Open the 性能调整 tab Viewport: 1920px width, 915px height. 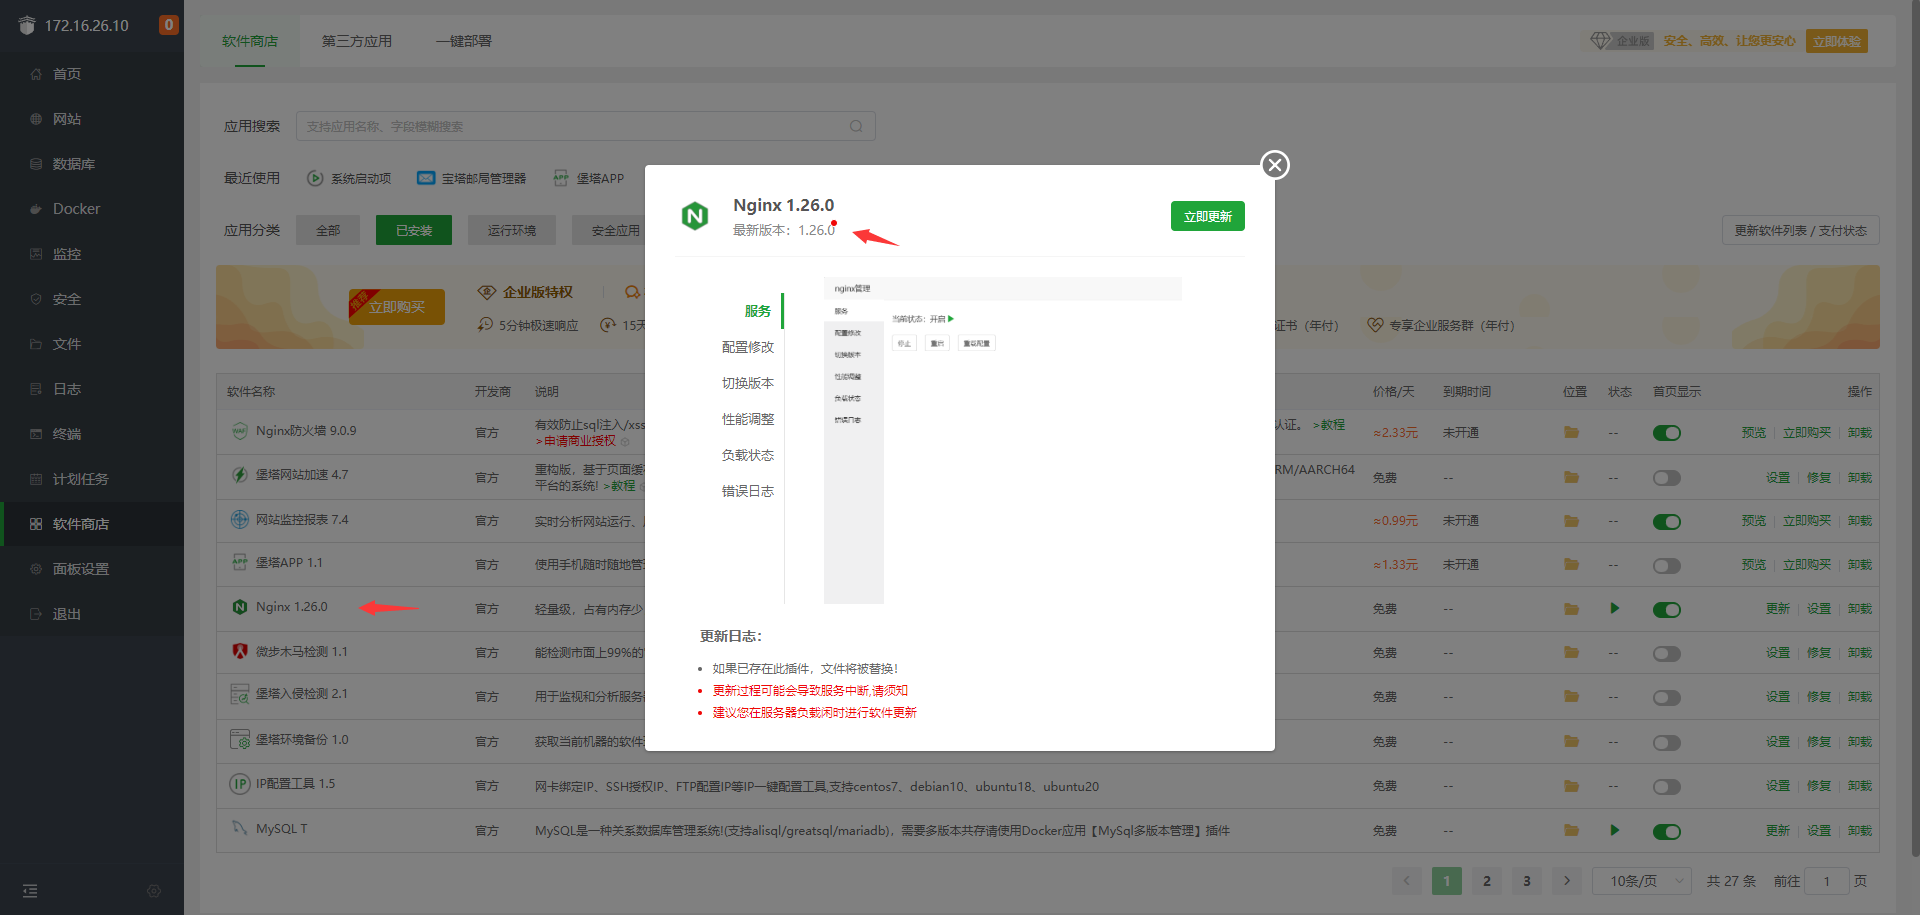pyautogui.click(x=747, y=419)
